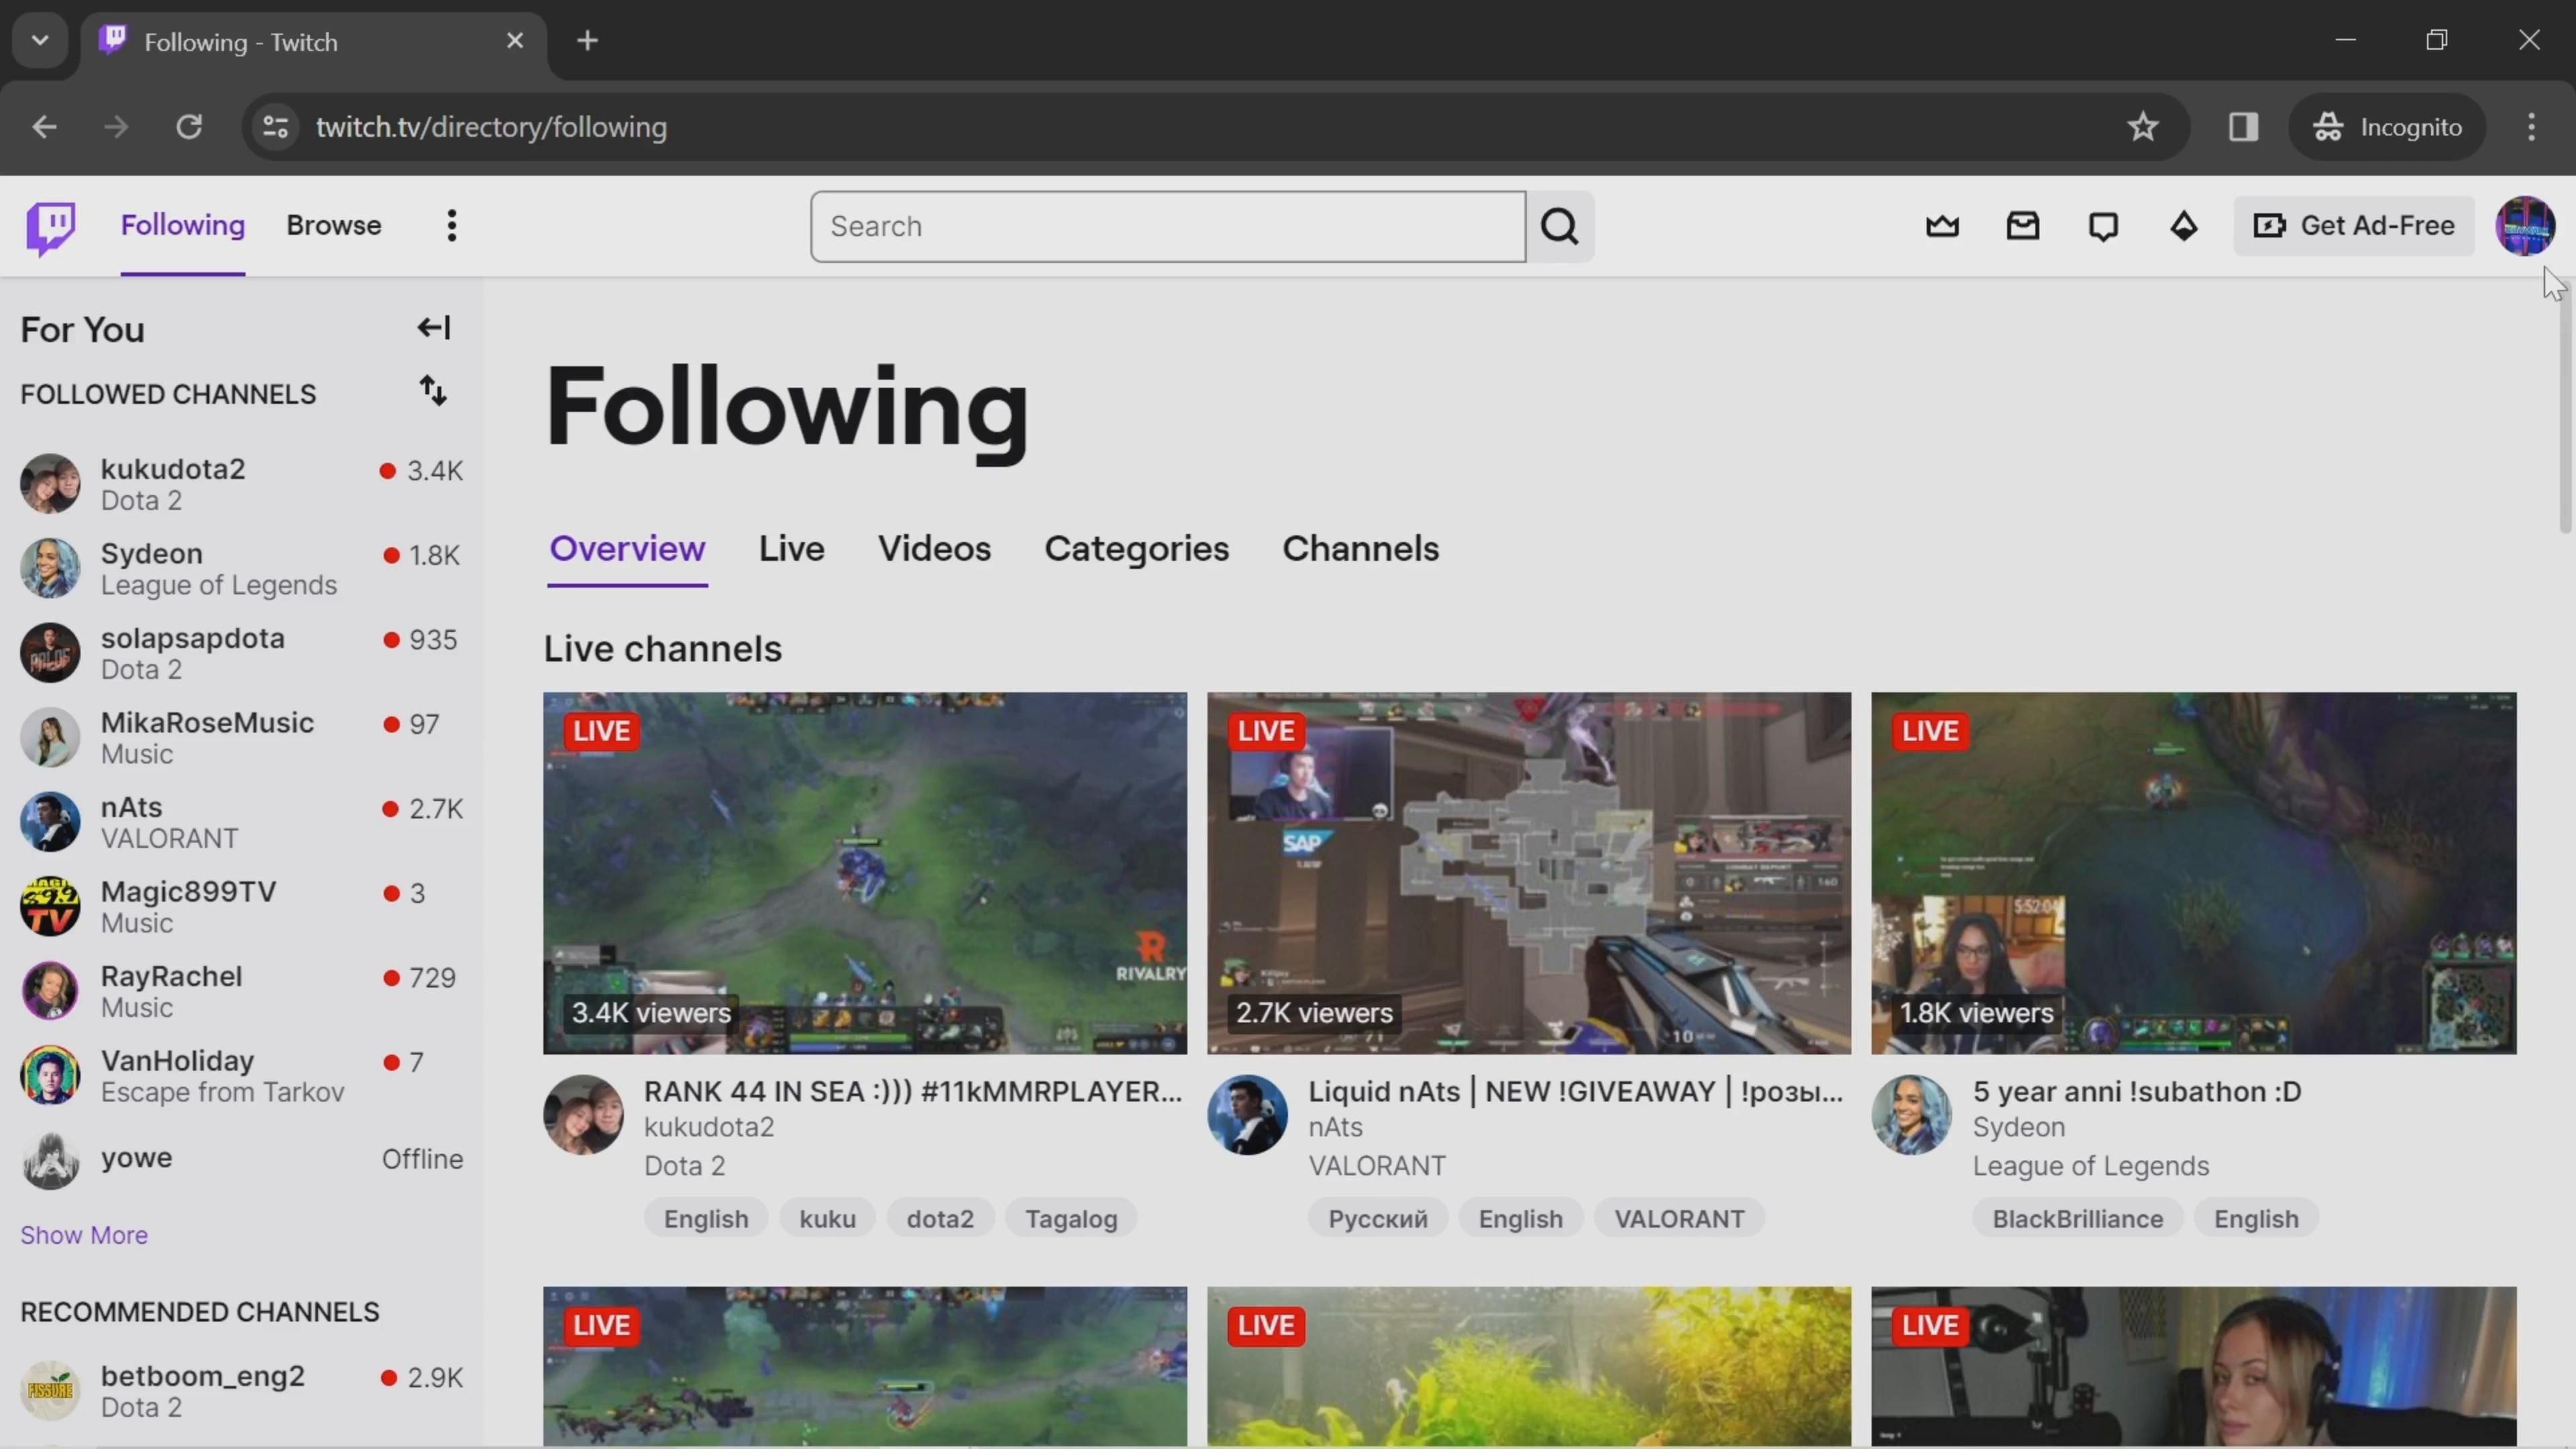The width and height of the screenshot is (2576, 1449).
Task: Open nAts VALORANT live stream thumbnail
Action: (x=1528, y=872)
